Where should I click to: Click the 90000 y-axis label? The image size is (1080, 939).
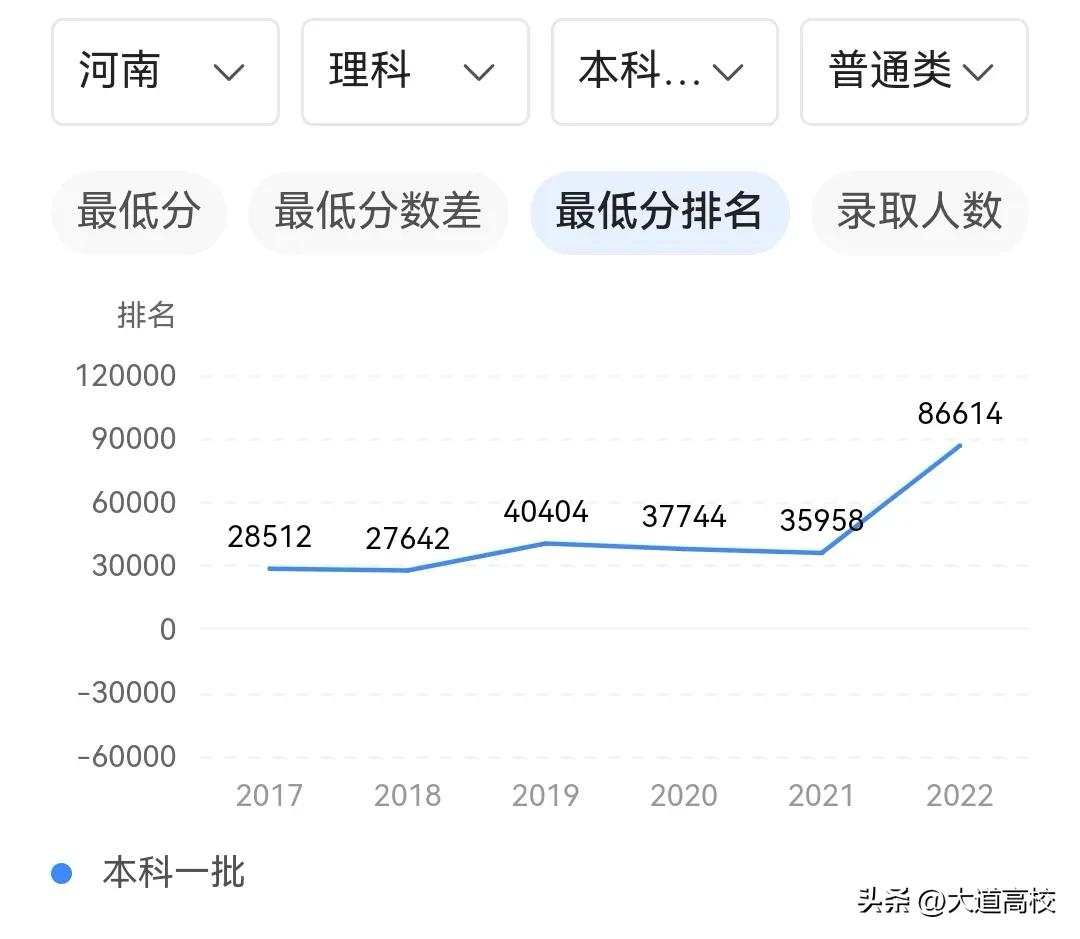tap(134, 439)
